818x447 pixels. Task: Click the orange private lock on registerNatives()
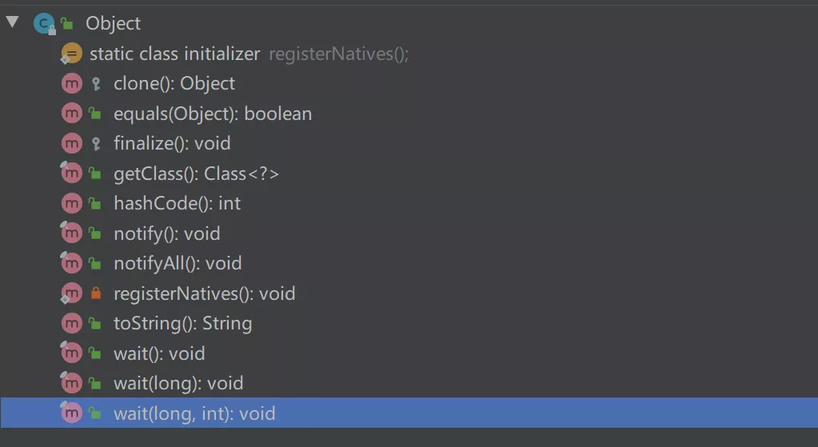(95, 293)
